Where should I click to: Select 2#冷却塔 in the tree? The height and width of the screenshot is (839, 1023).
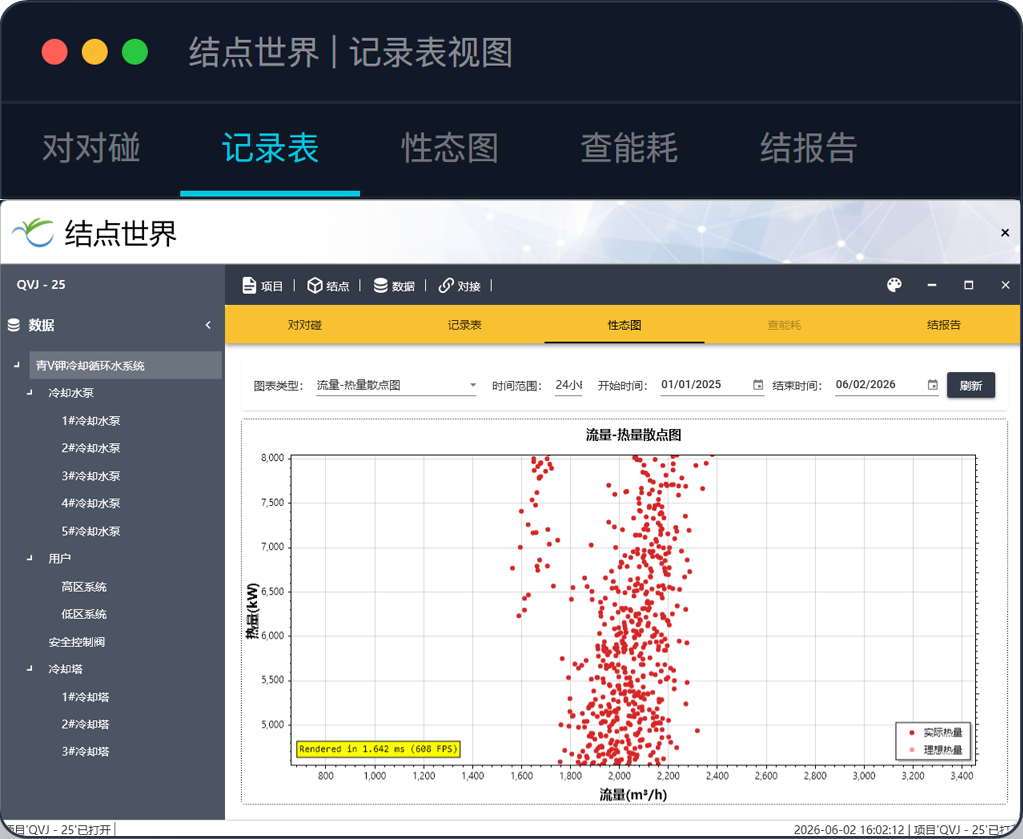pyautogui.click(x=85, y=724)
